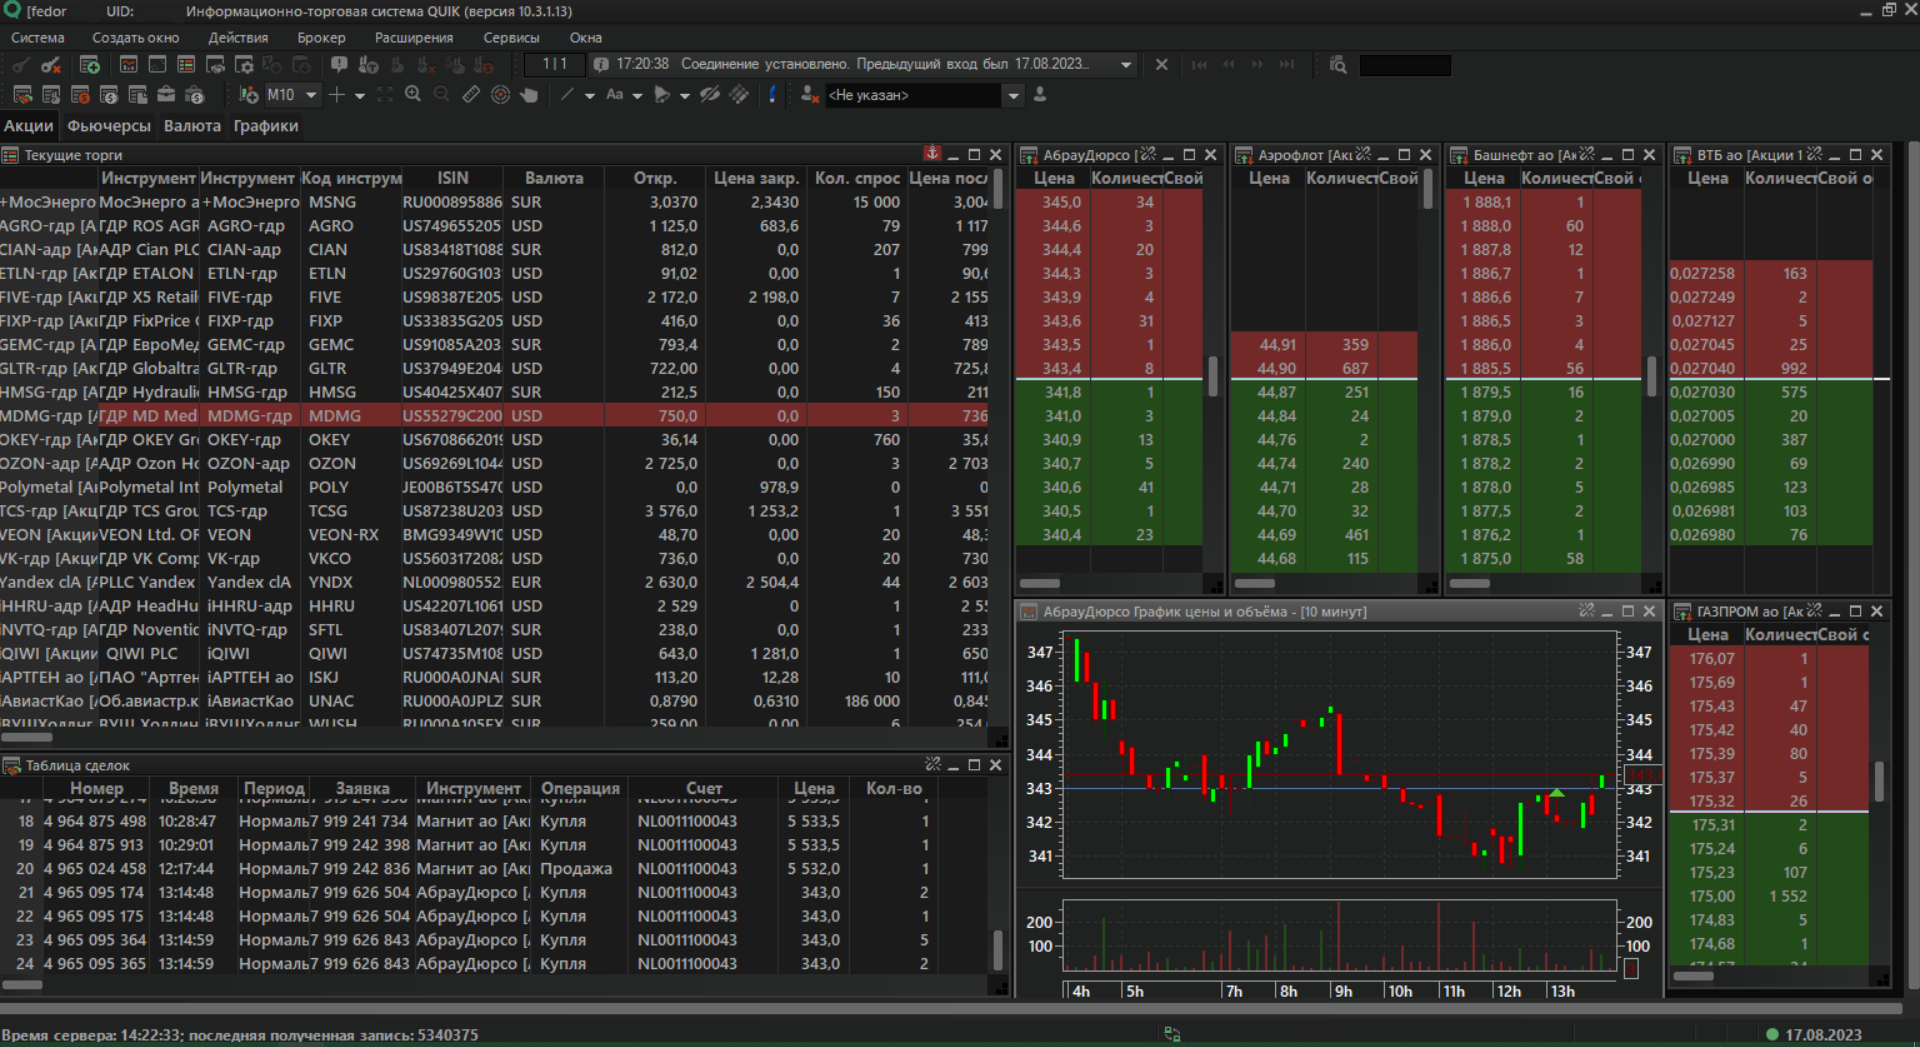Click the Код инструм column header
Viewport: 1920px width, 1047px height.
click(x=351, y=178)
